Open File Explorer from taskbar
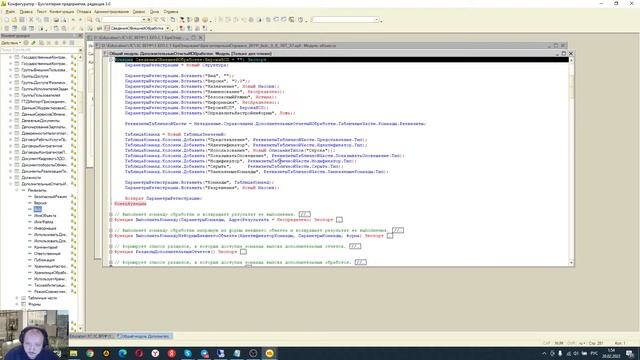 click(x=73, y=353)
